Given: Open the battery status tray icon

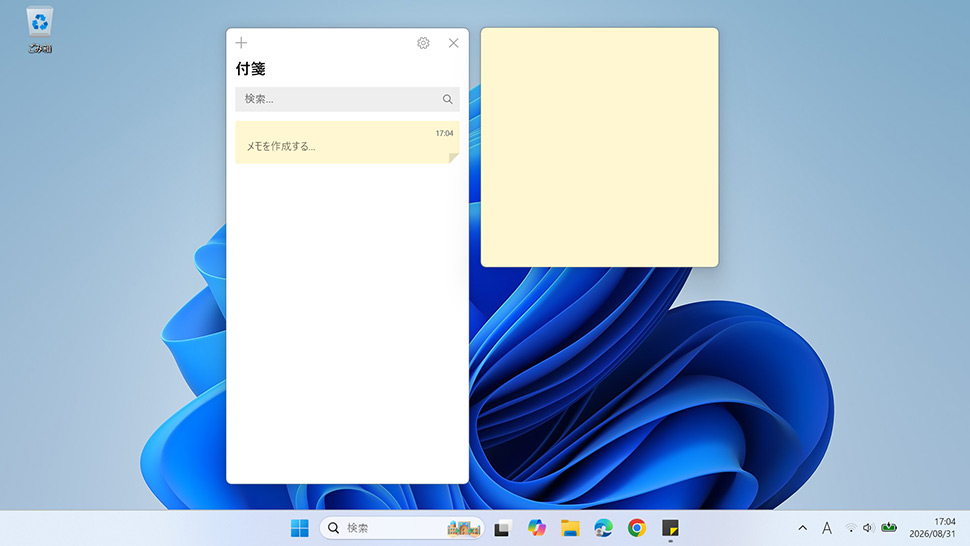Looking at the screenshot, I should tap(889, 527).
